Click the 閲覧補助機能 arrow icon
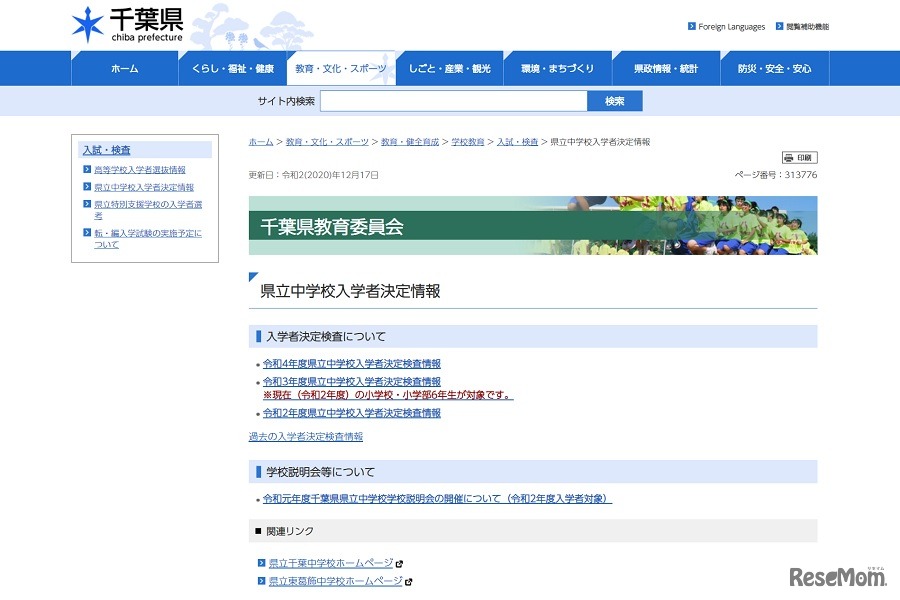 778,27
